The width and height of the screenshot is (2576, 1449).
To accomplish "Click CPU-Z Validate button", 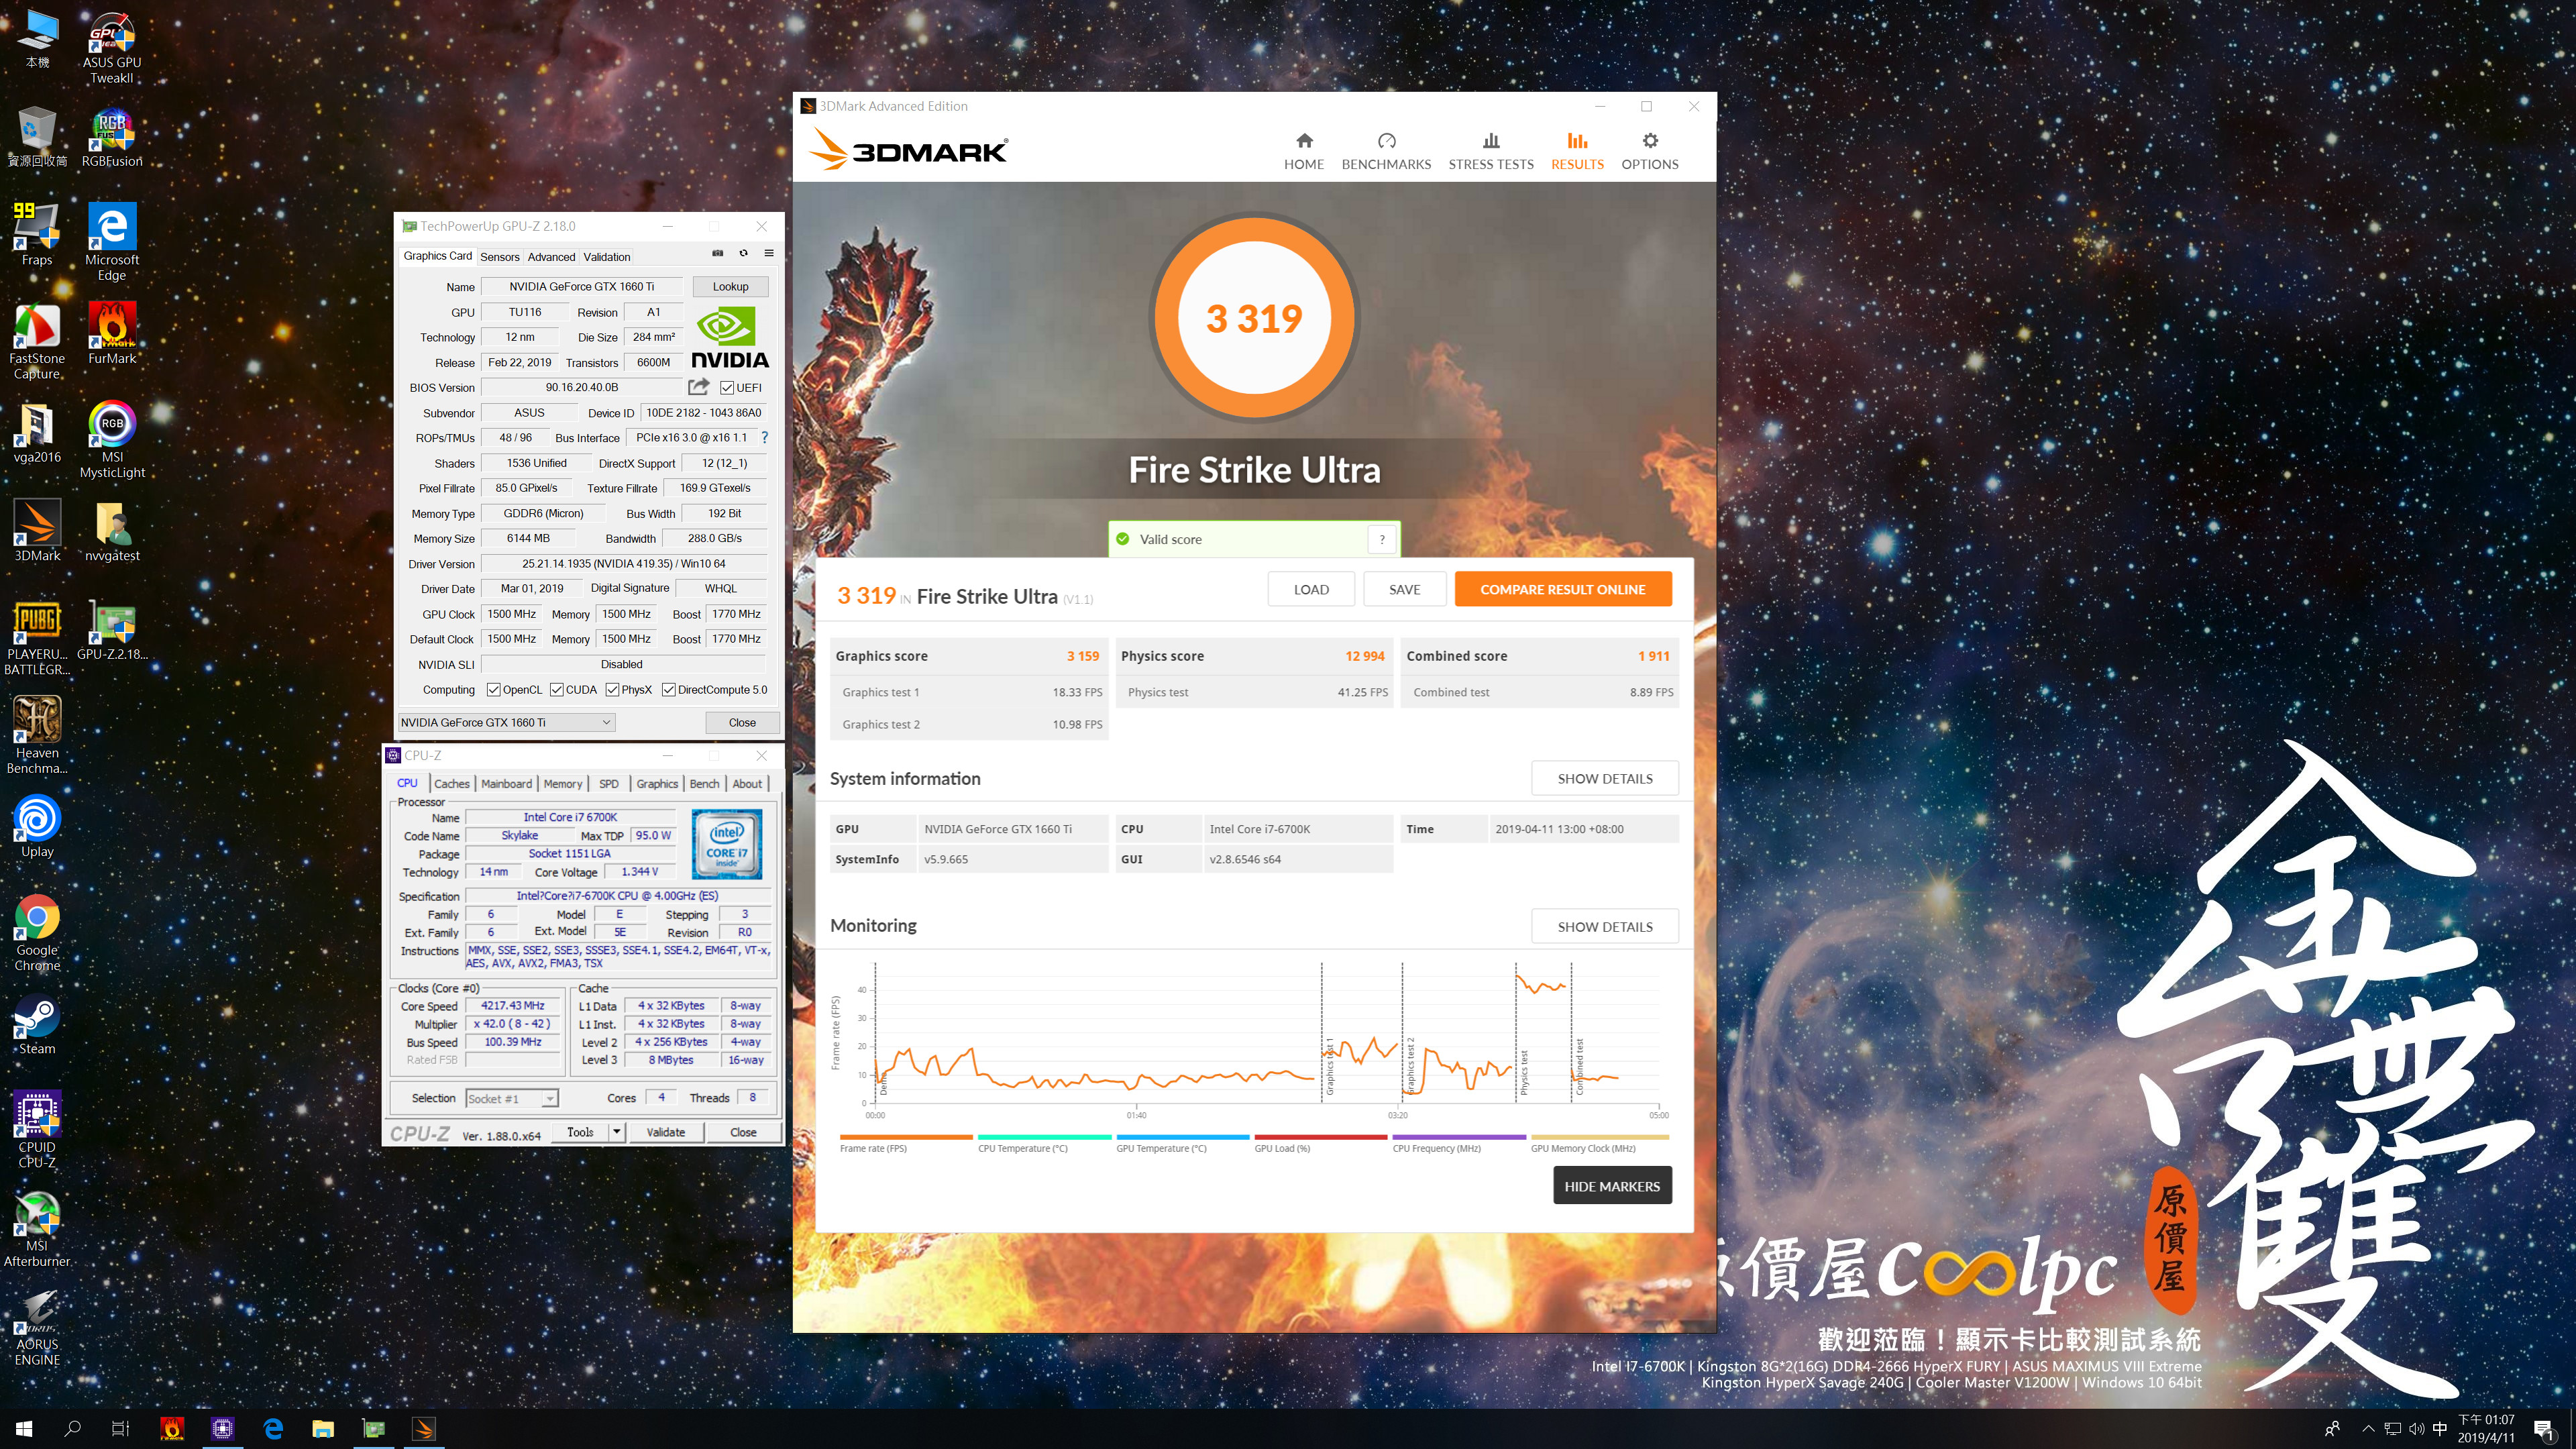I will tap(665, 1132).
